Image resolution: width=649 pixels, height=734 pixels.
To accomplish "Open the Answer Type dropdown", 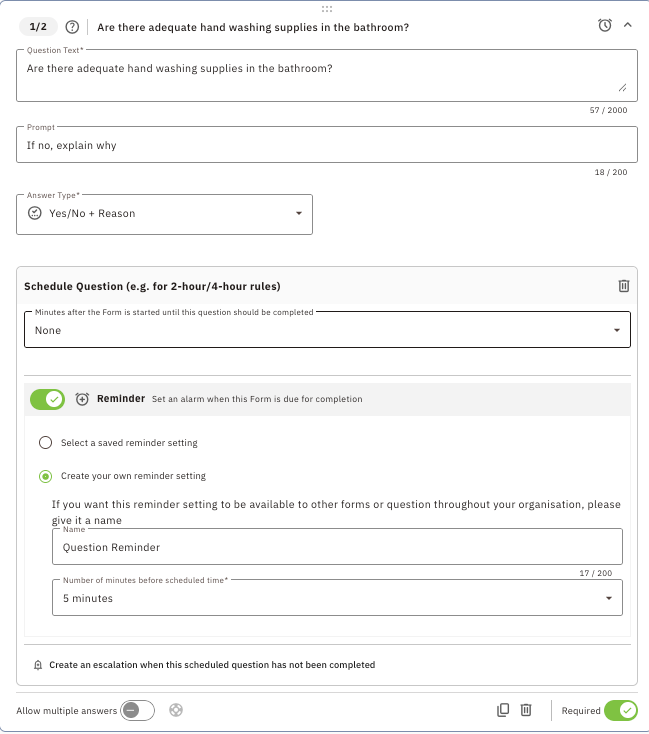I will (165, 214).
